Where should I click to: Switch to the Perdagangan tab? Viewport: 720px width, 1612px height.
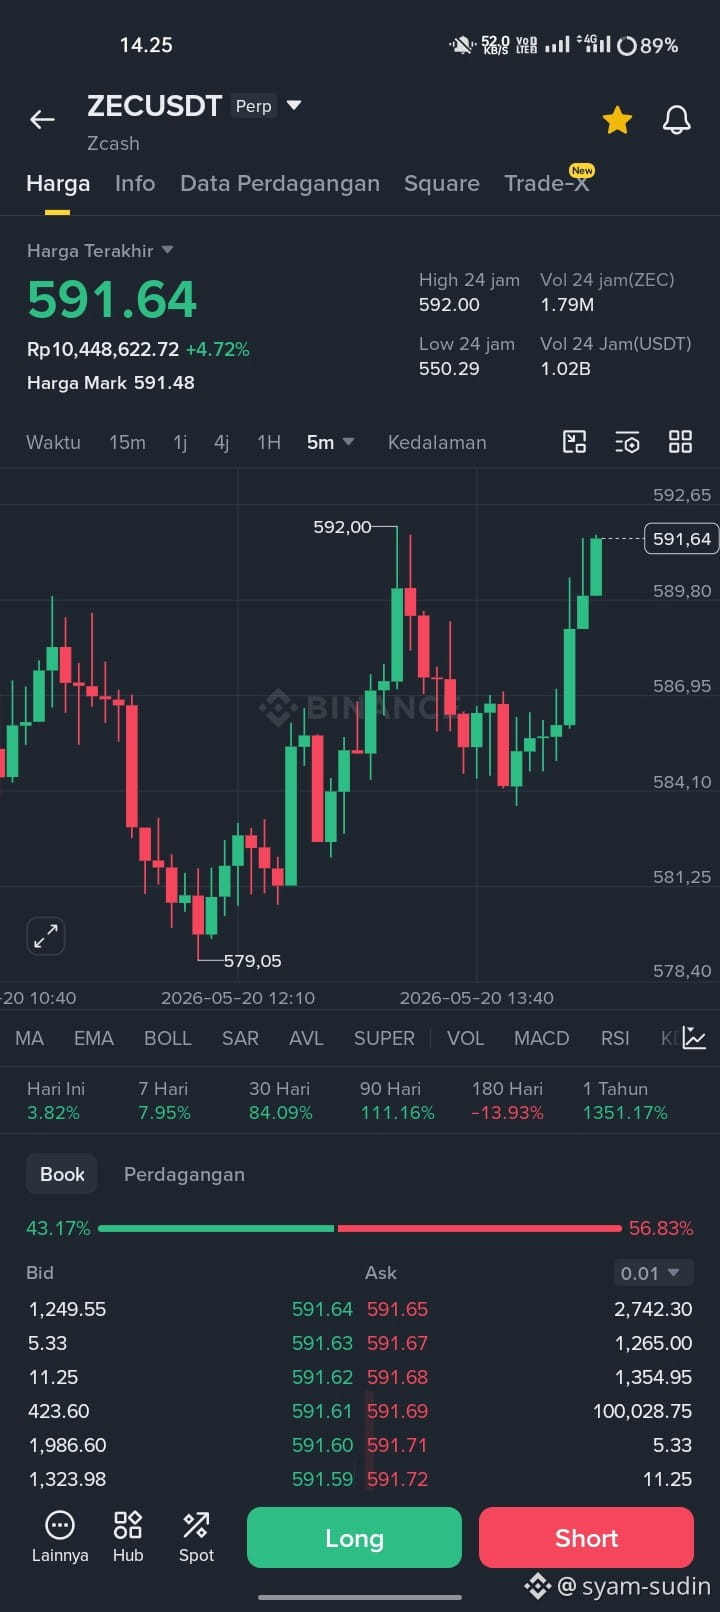pyautogui.click(x=184, y=1174)
